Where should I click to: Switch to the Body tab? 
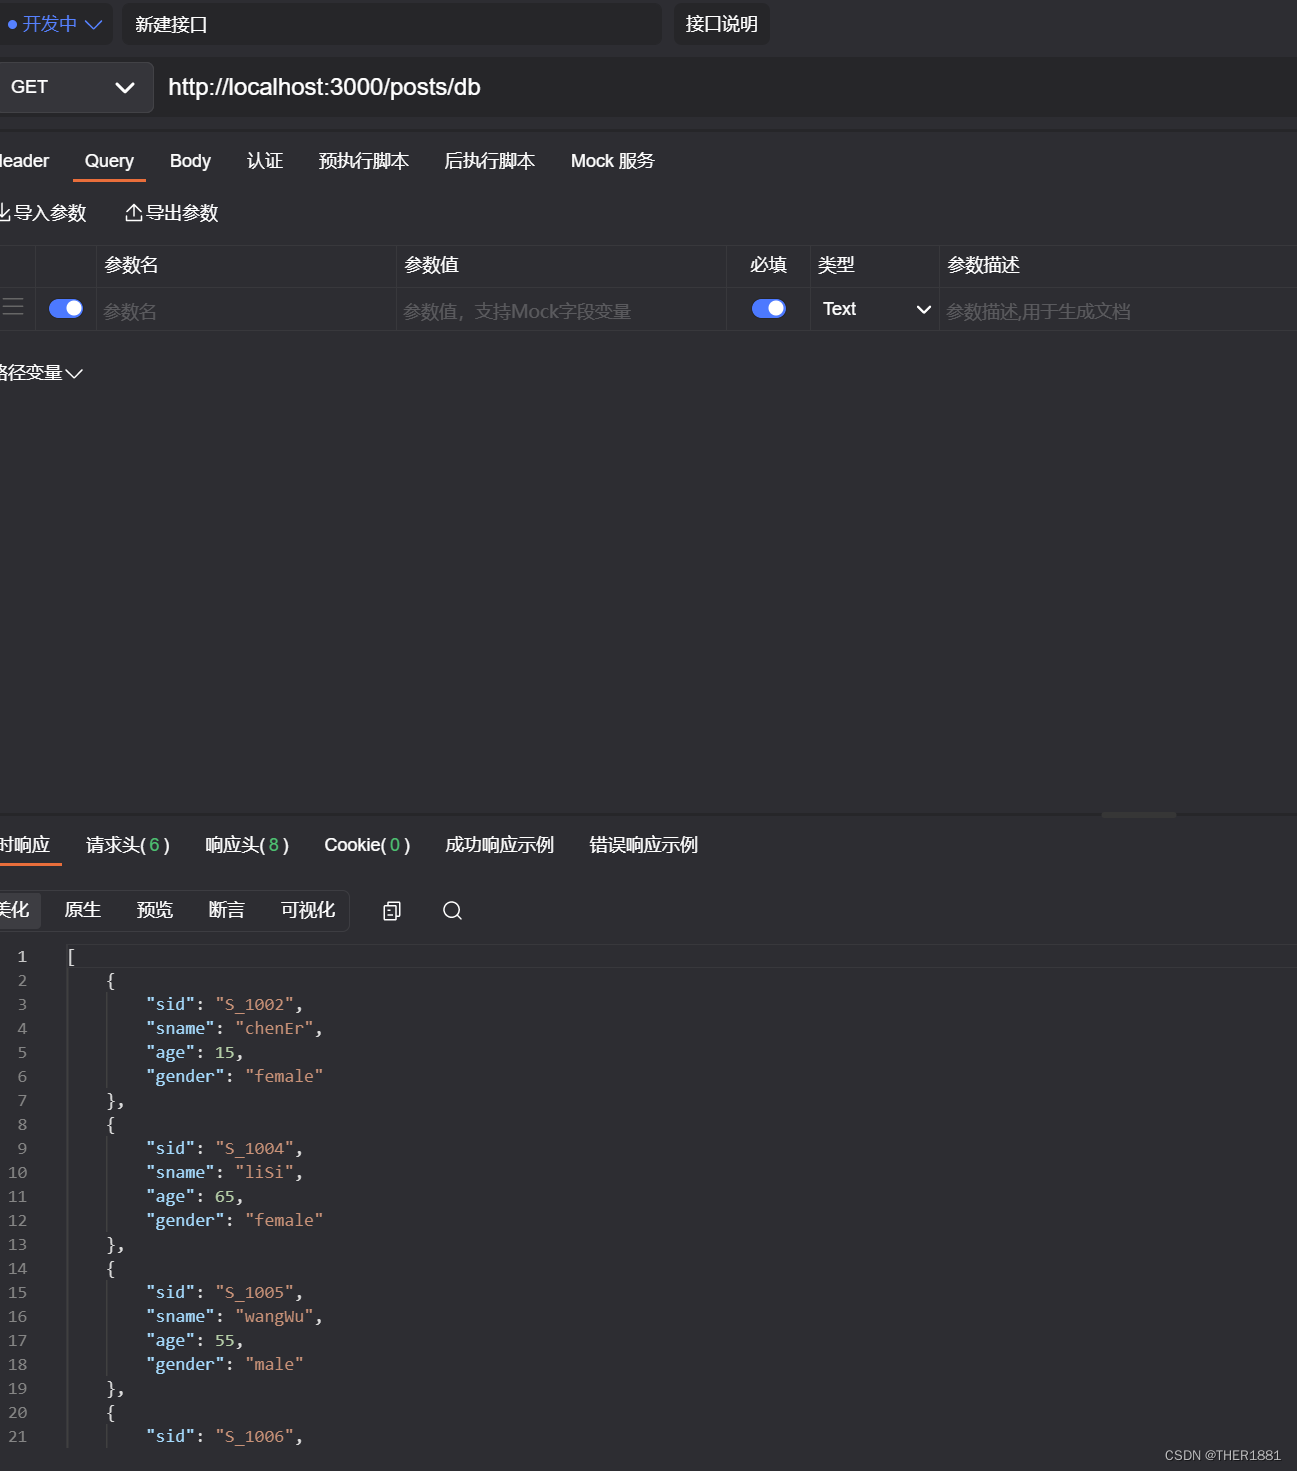coord(190,161)
